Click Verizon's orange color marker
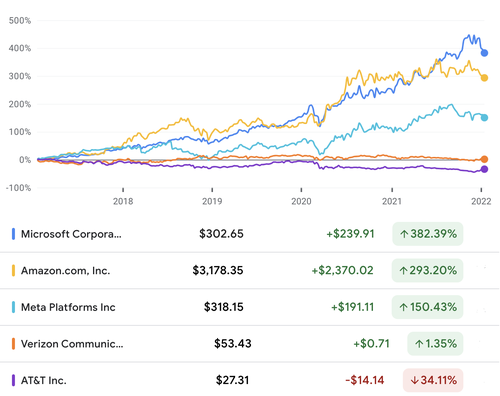 point(13,344)
